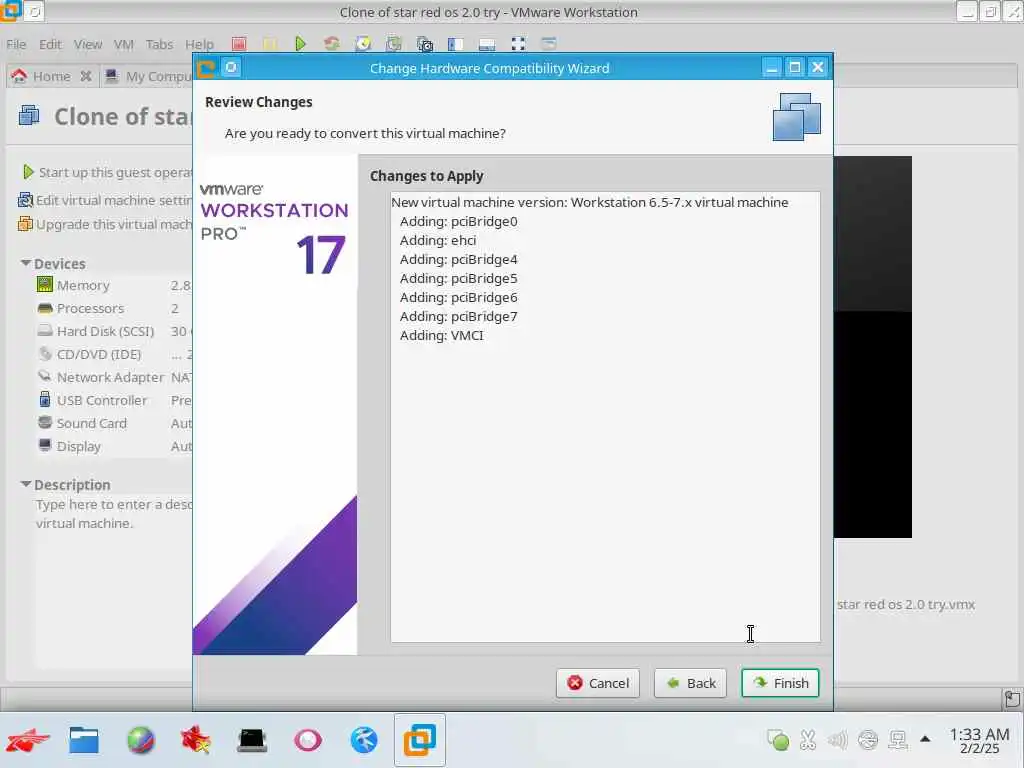Open the blue bird taskbar icon

click(x=364, y=740)
